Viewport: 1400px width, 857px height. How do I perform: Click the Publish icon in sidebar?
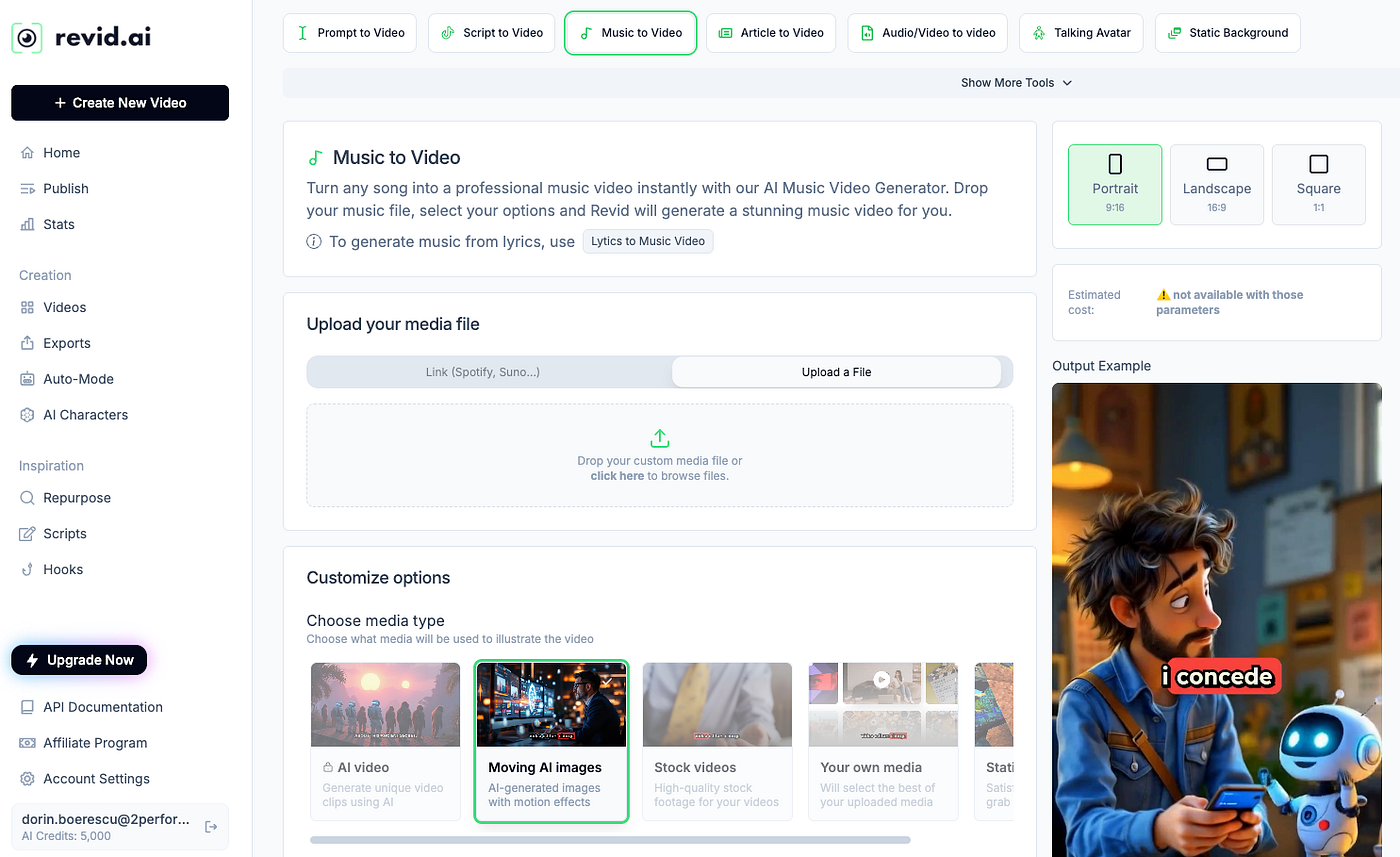(x=27, y=189)
